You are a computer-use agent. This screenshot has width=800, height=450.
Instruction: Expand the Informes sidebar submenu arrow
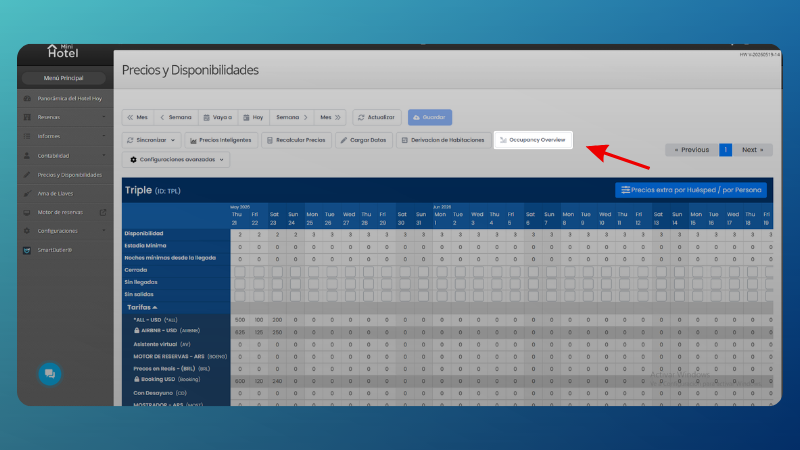104,136
